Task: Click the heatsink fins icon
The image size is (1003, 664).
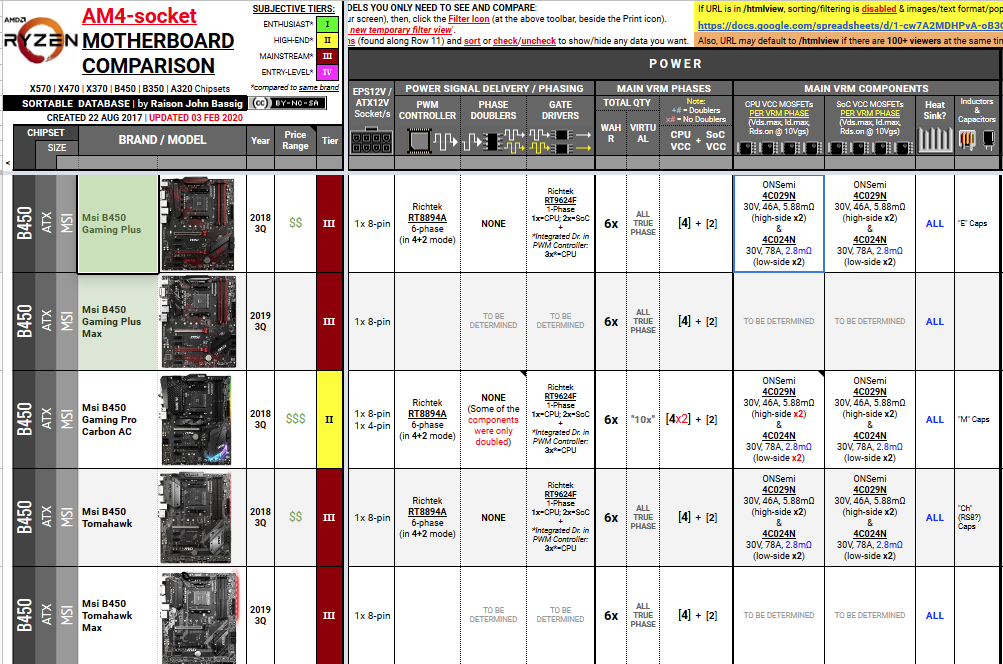Action: pyautogui.click(x=935, y=139)
